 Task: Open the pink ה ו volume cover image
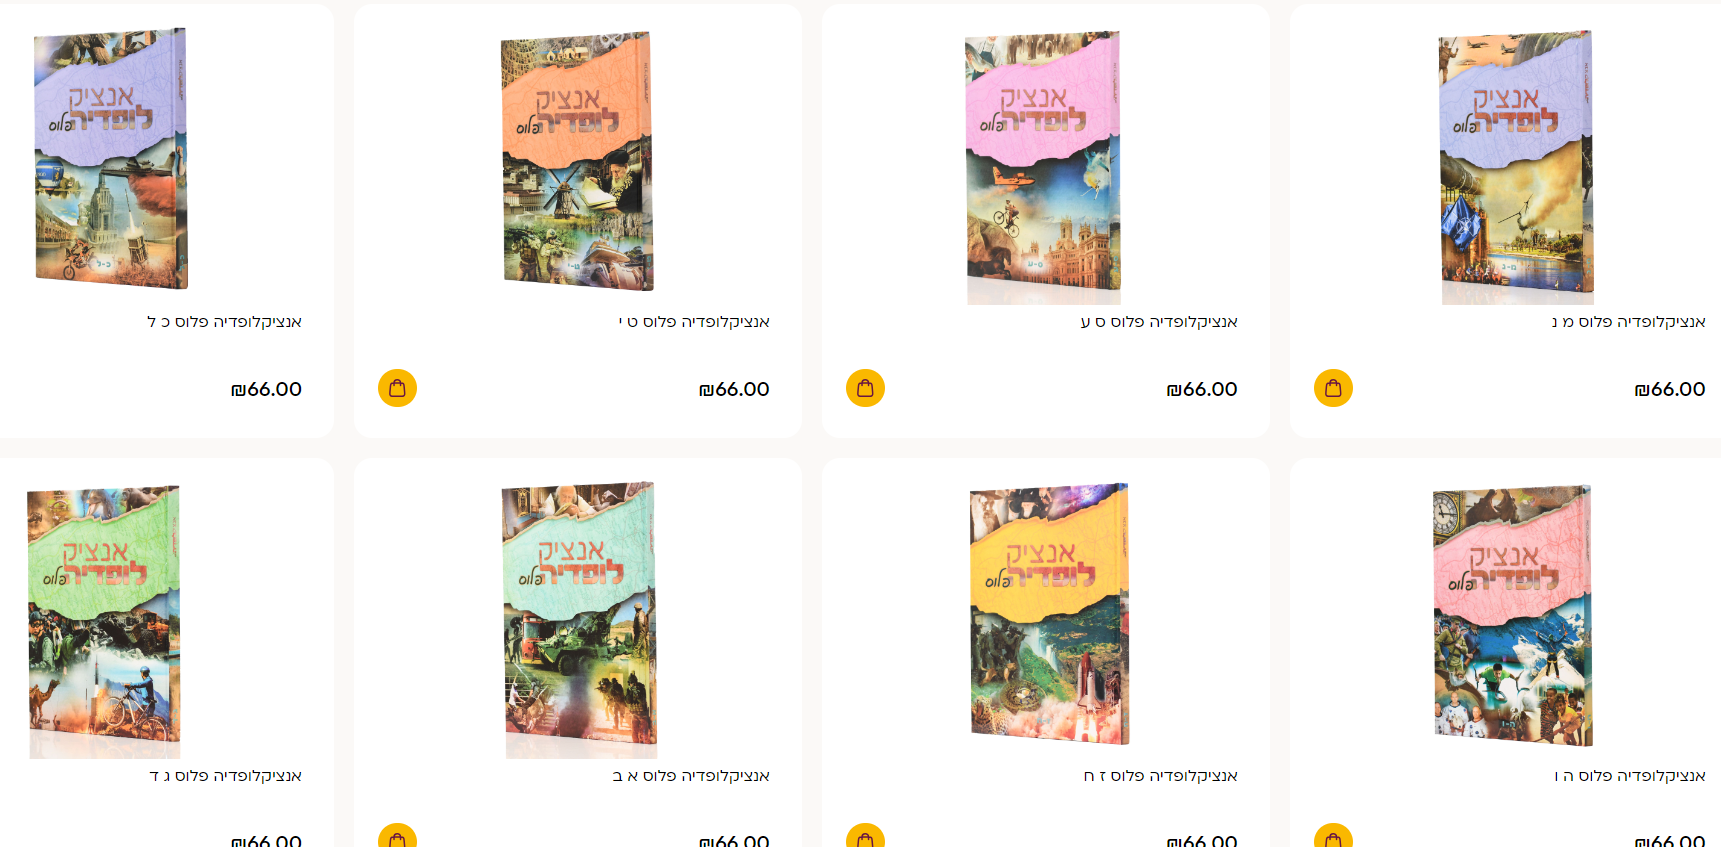tap(1512, 615)
